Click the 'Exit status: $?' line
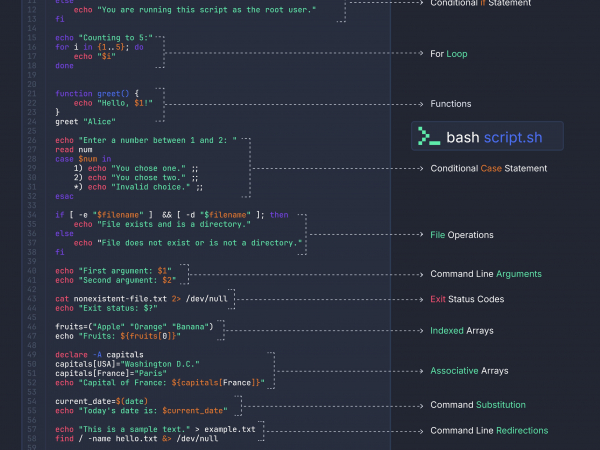This screenshot has width=600, height=450. pyautogui.click(x=106, y=308)
